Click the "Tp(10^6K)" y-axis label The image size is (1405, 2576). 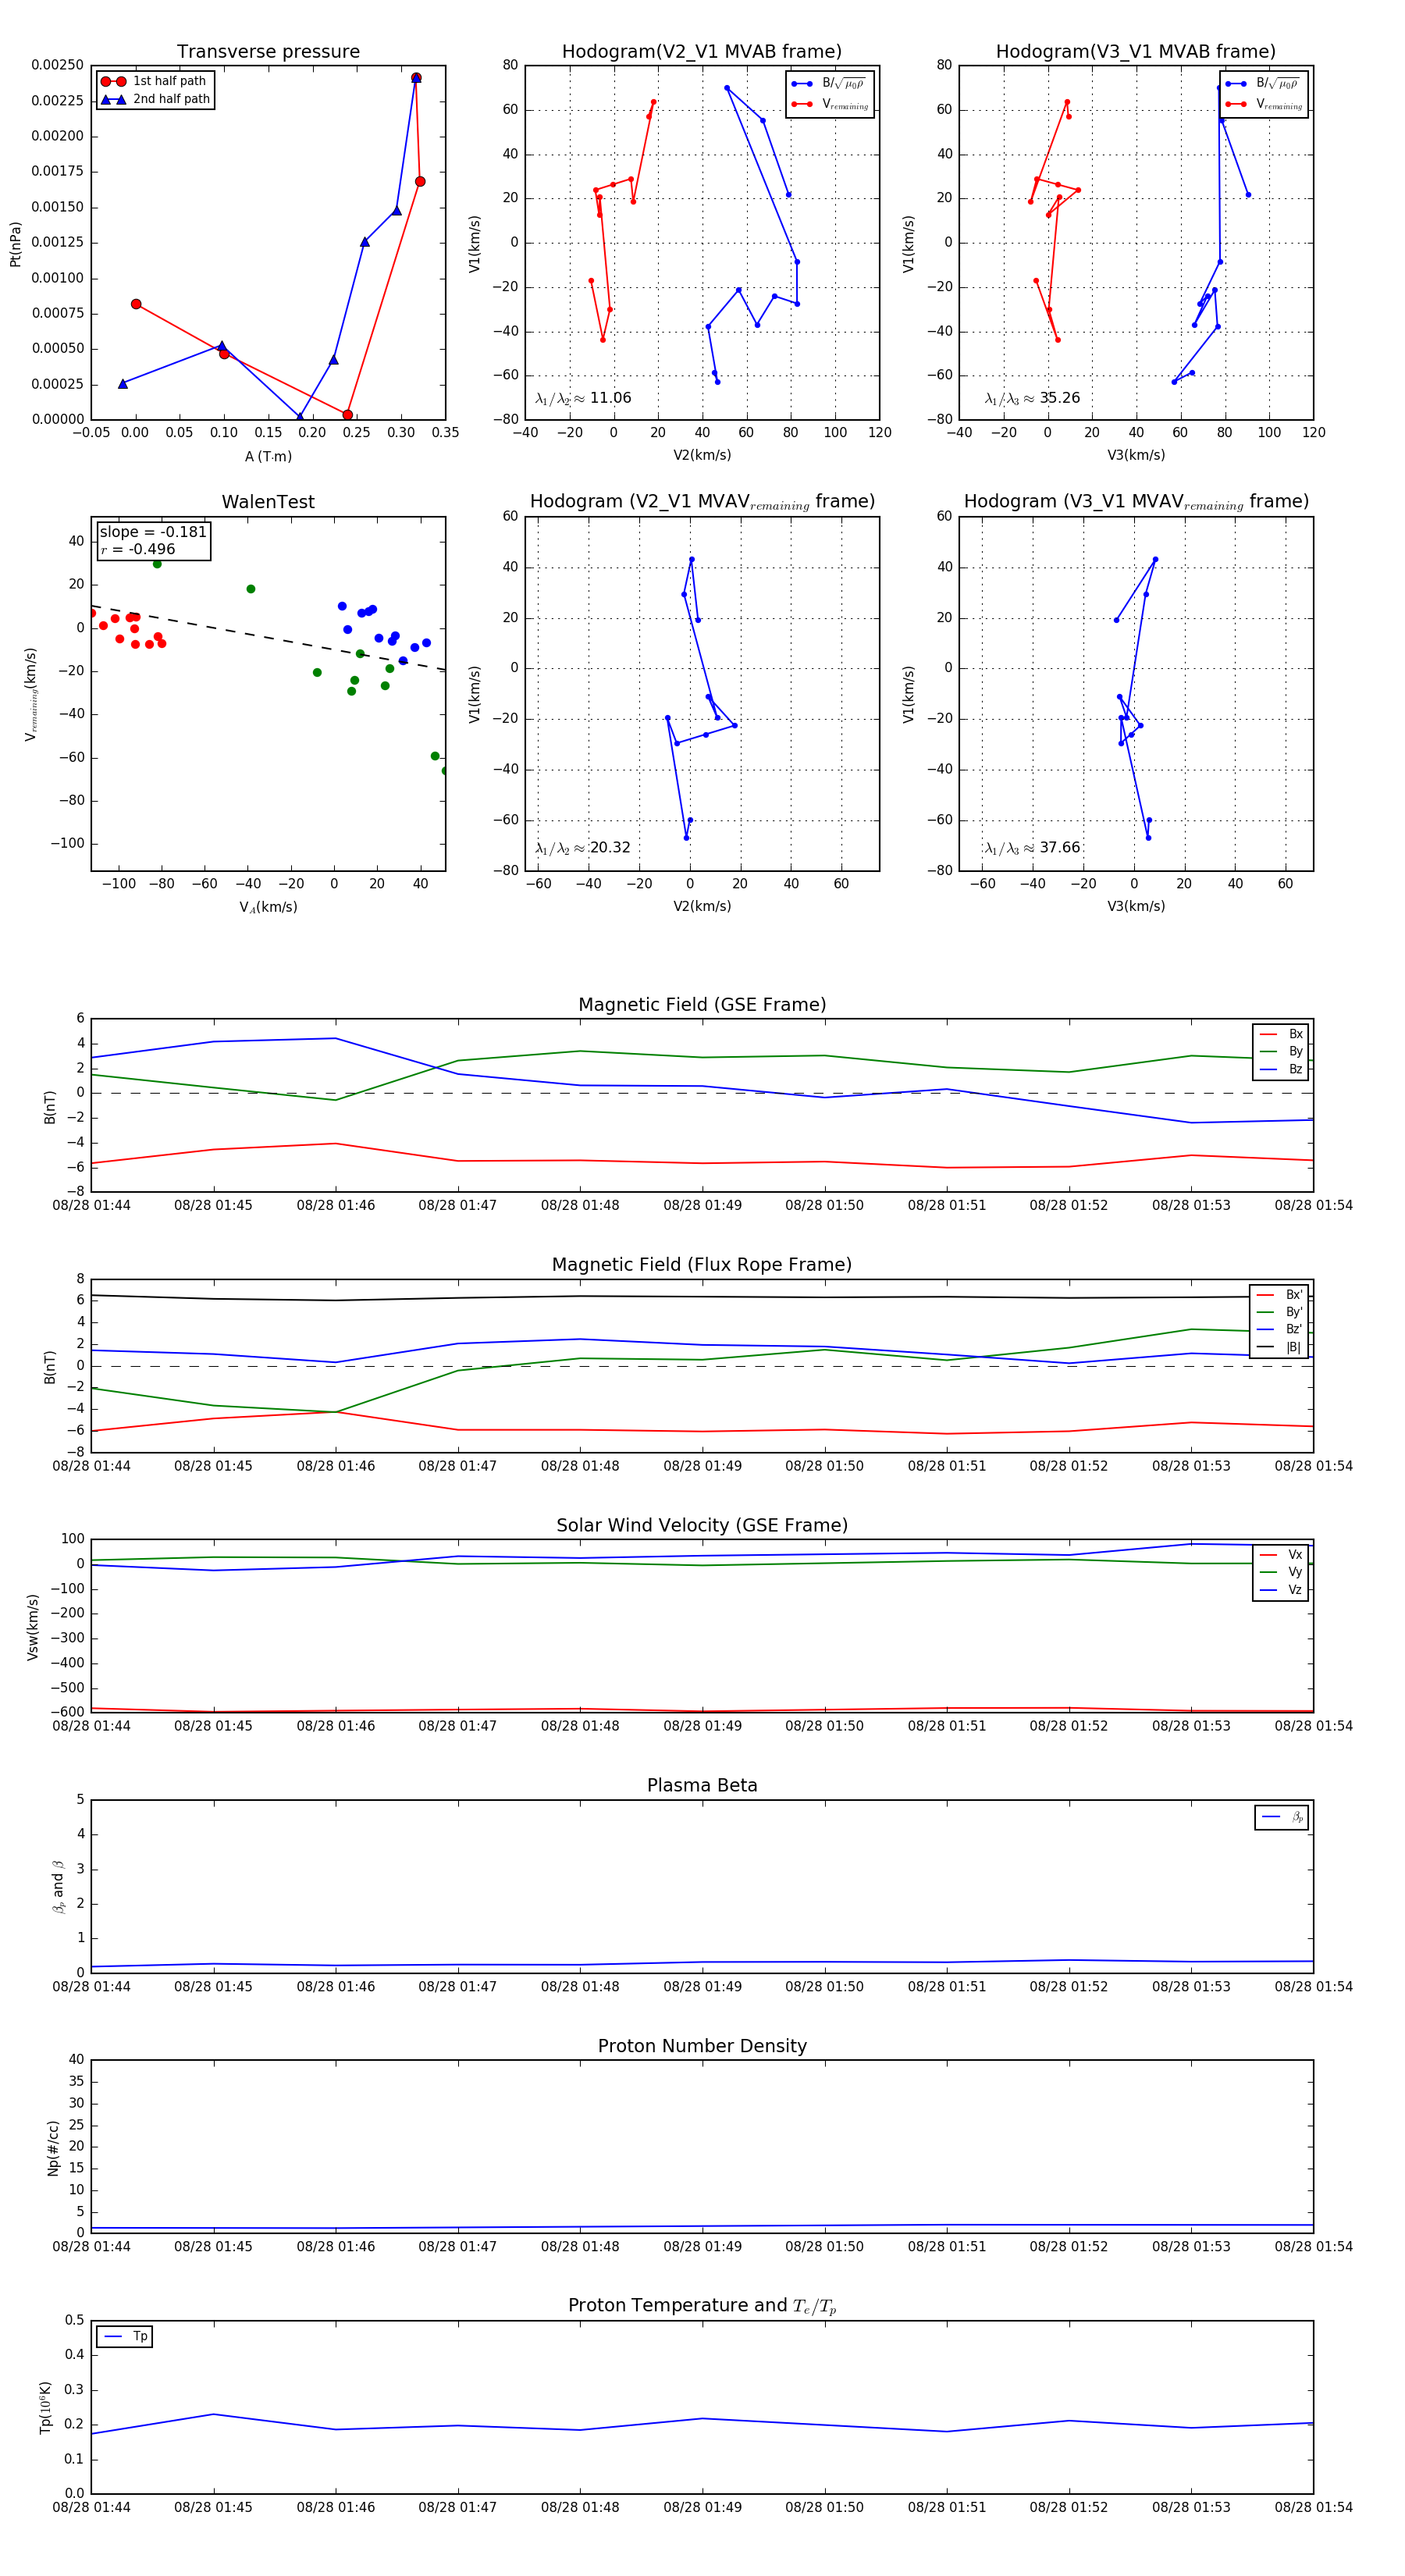coord(45,2408)
